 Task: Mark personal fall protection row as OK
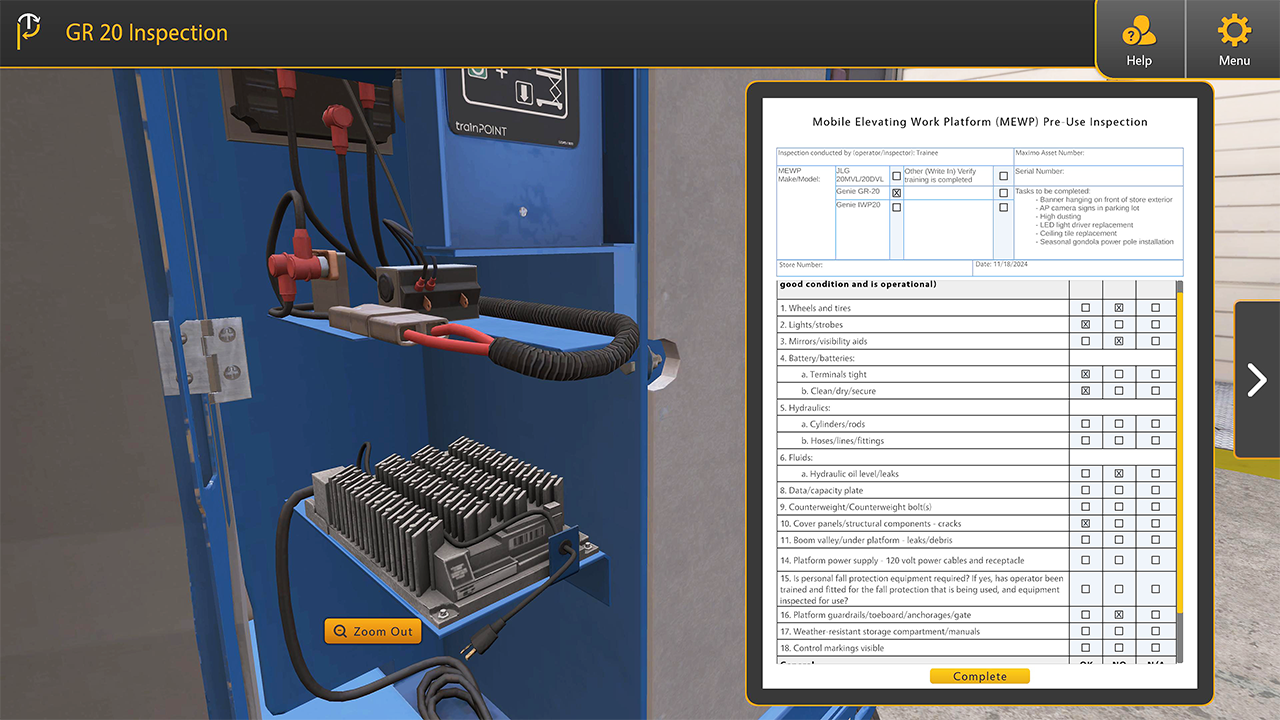1086,589
